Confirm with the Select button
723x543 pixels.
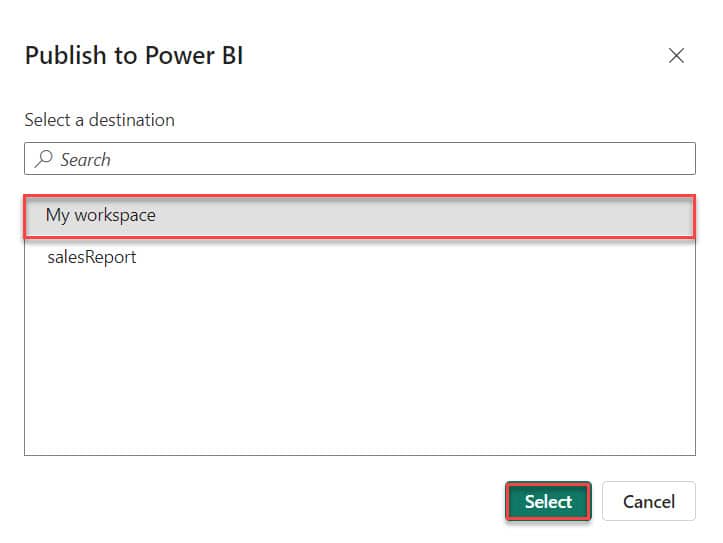[x=548, y=501]
